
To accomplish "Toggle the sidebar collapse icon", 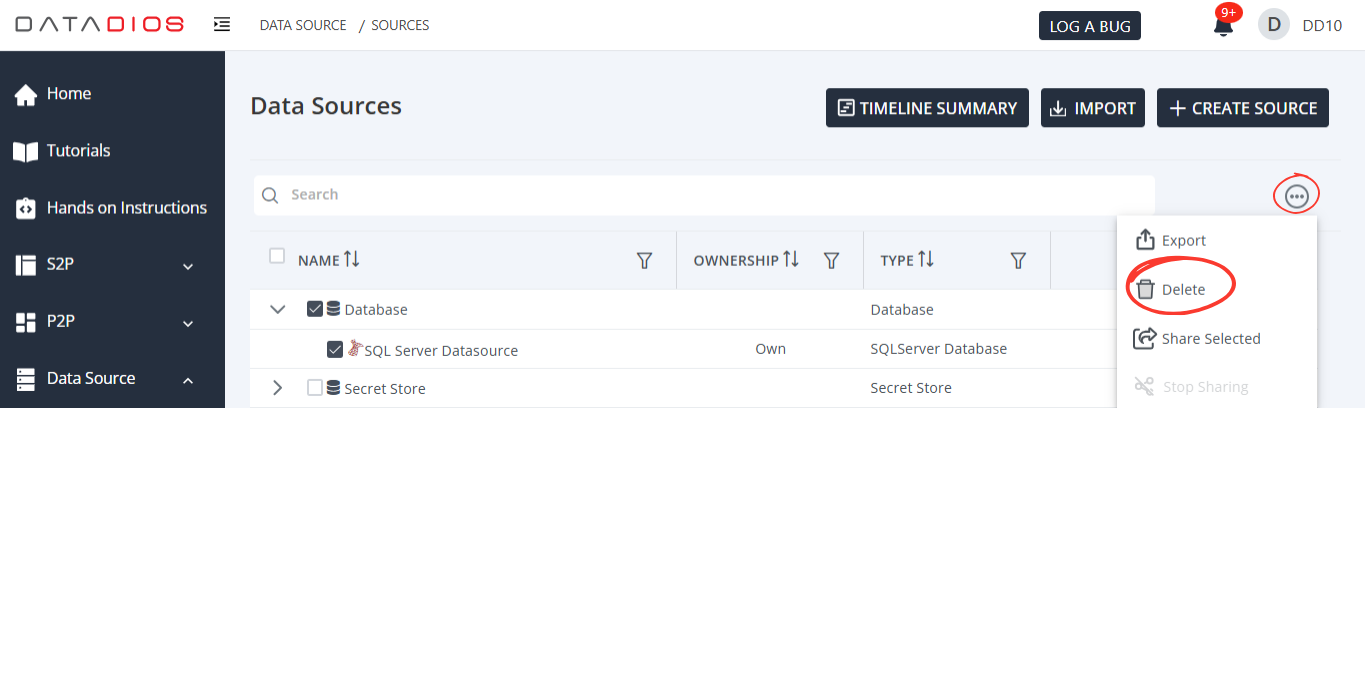I will coord(222,24).
